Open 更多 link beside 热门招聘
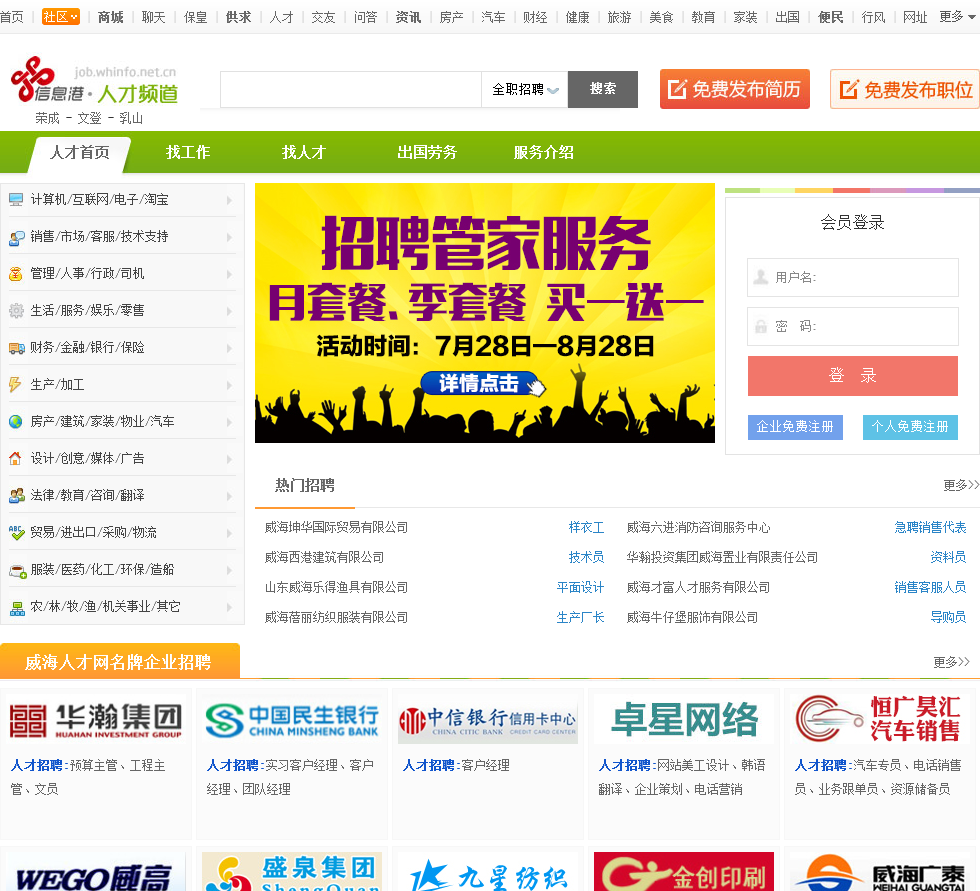Screen dimensions: 980x891 point(961,485)
